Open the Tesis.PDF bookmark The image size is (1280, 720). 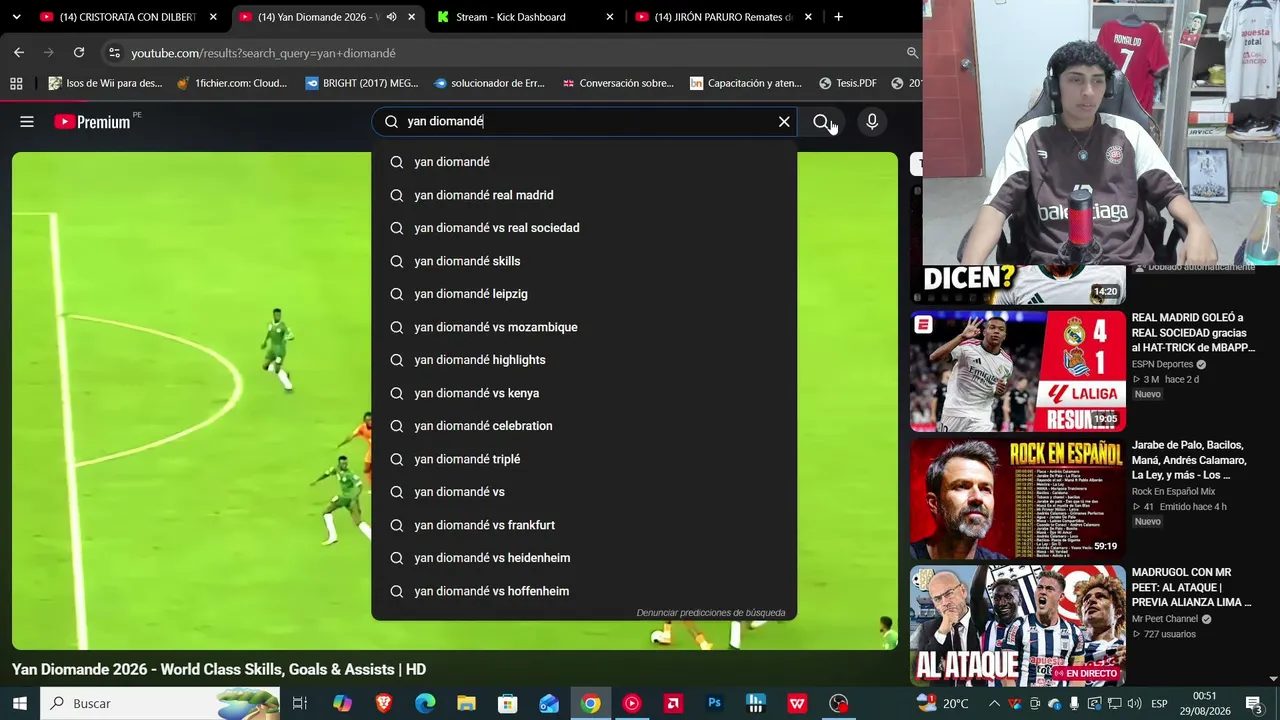pyautogui.click(x=848, y=83)
